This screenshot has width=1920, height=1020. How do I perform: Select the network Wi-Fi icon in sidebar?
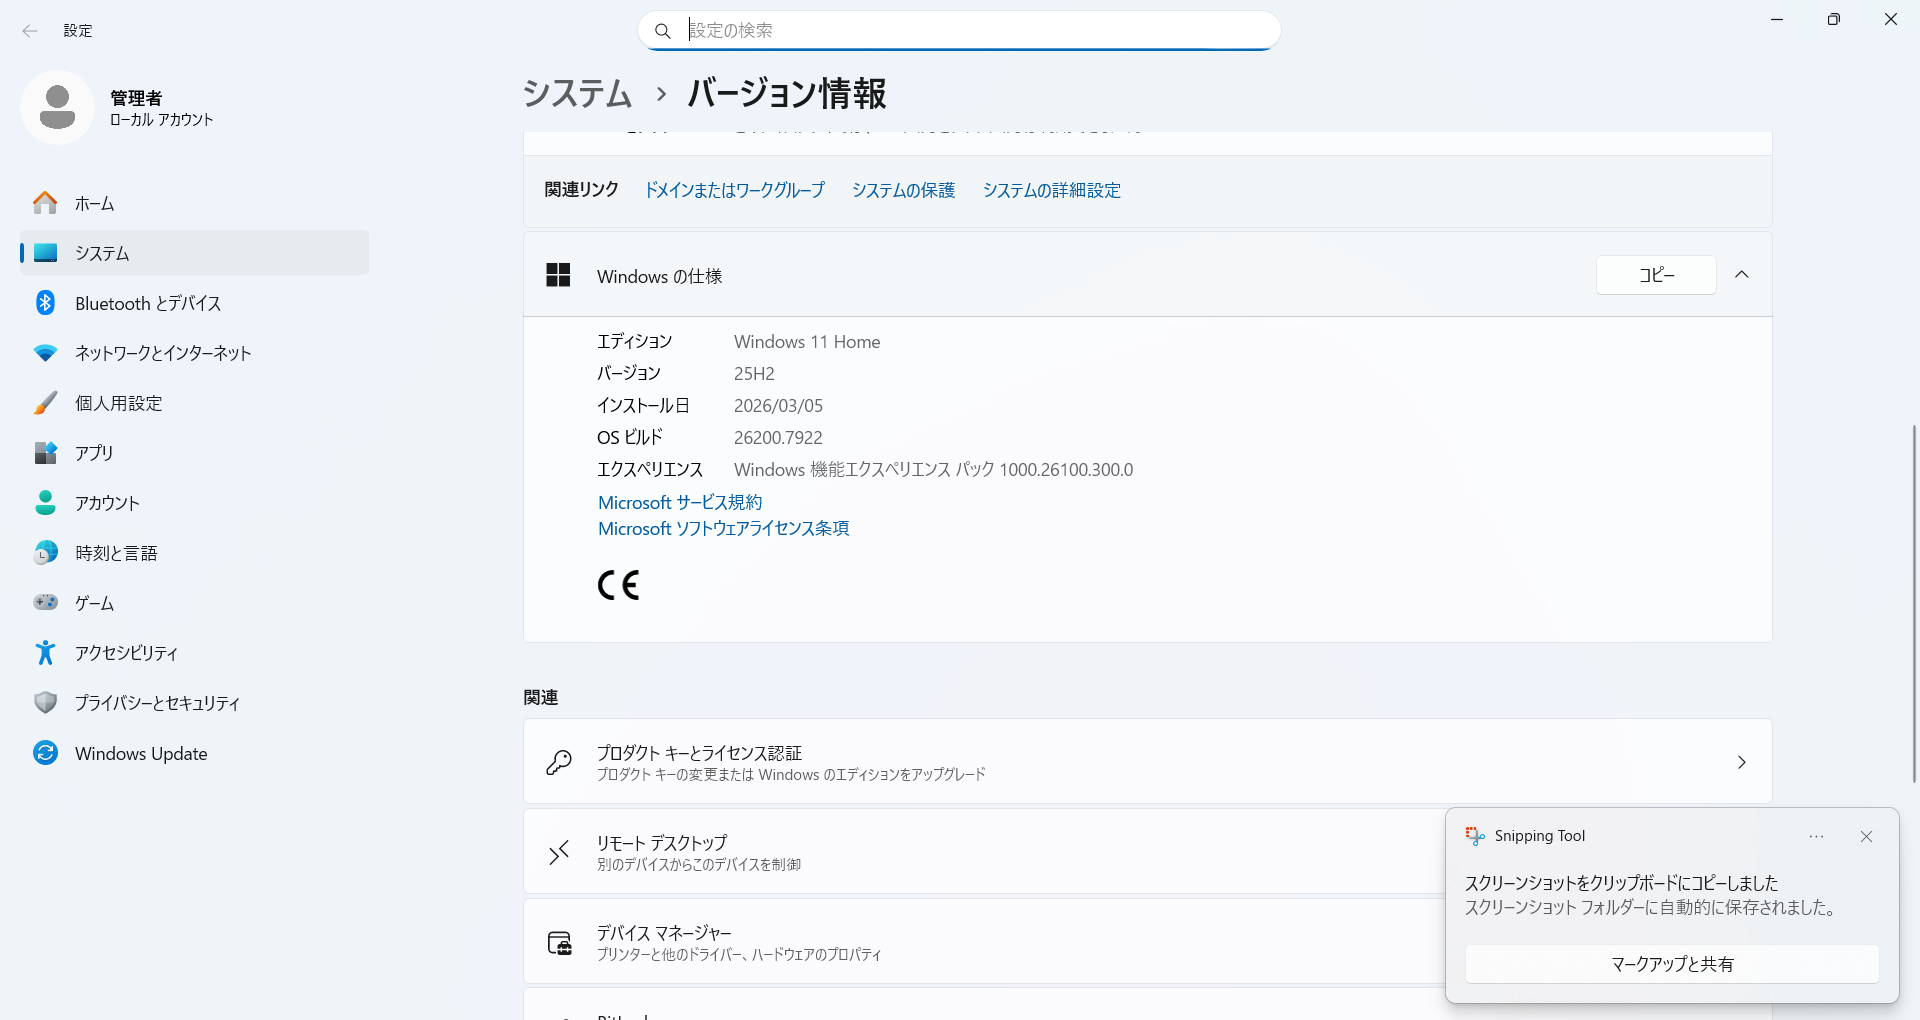point(45,353)
